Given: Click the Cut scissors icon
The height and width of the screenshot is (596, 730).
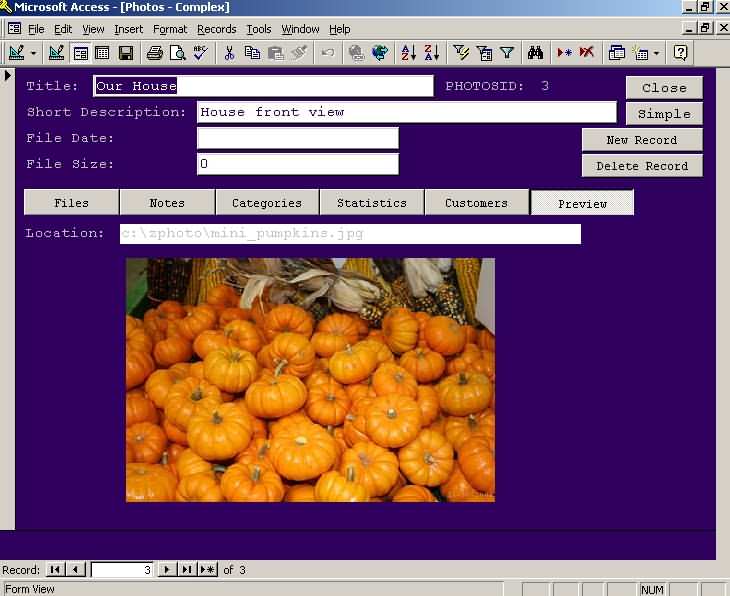Looking at the screenshot, I should (230, 53).
